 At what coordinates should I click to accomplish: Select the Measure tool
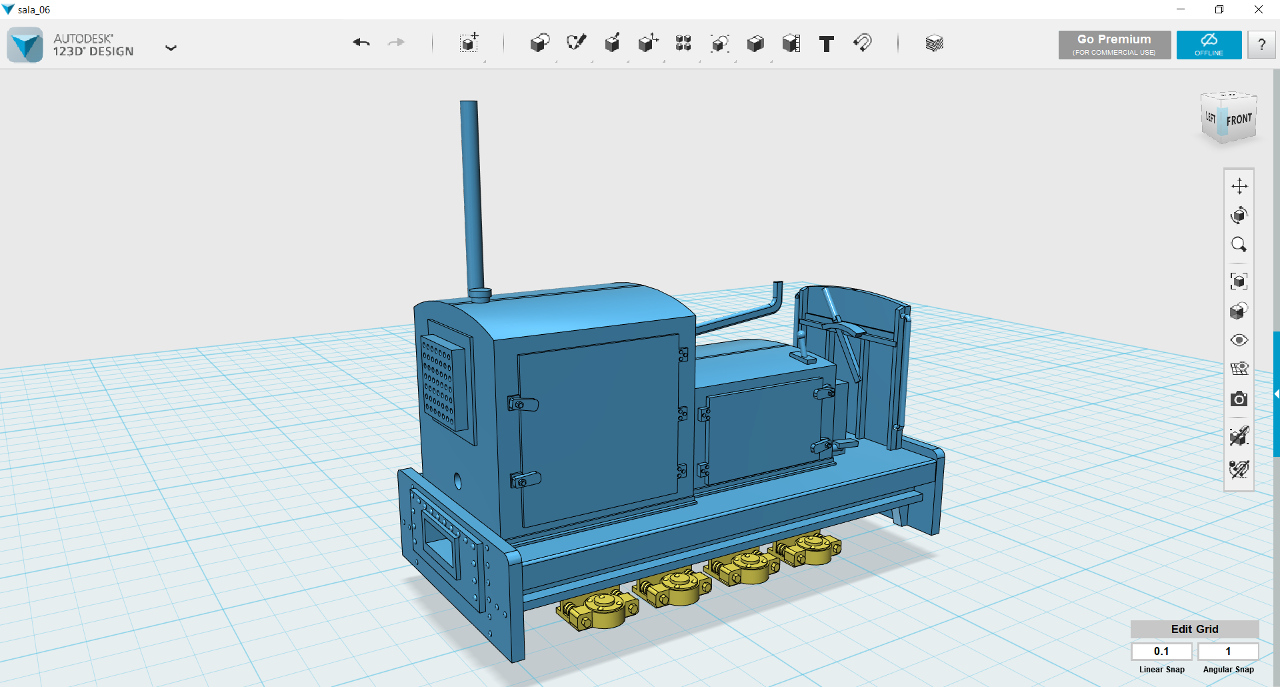(791, 43)
